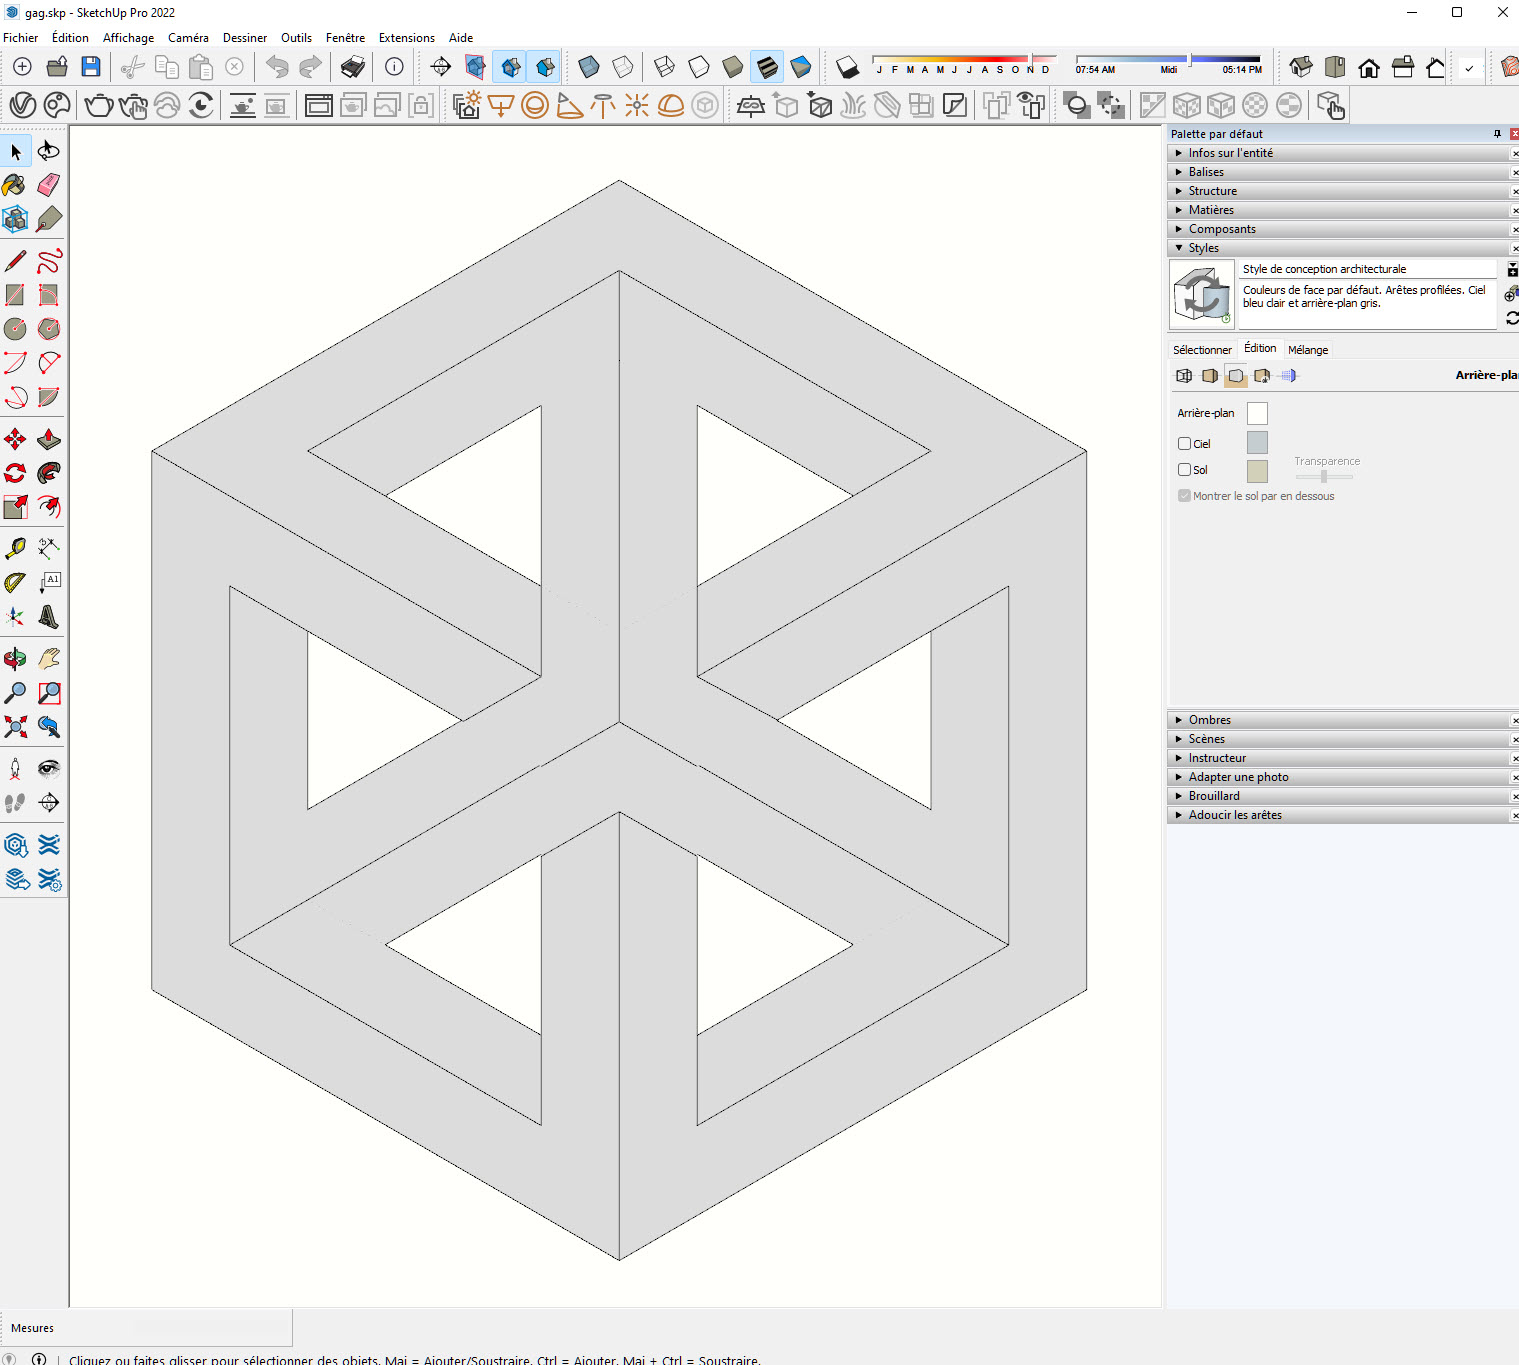Choose the Push/Pull tool
The image size is (1519, 1365).
pyautogui.click(x=49, y=440)
